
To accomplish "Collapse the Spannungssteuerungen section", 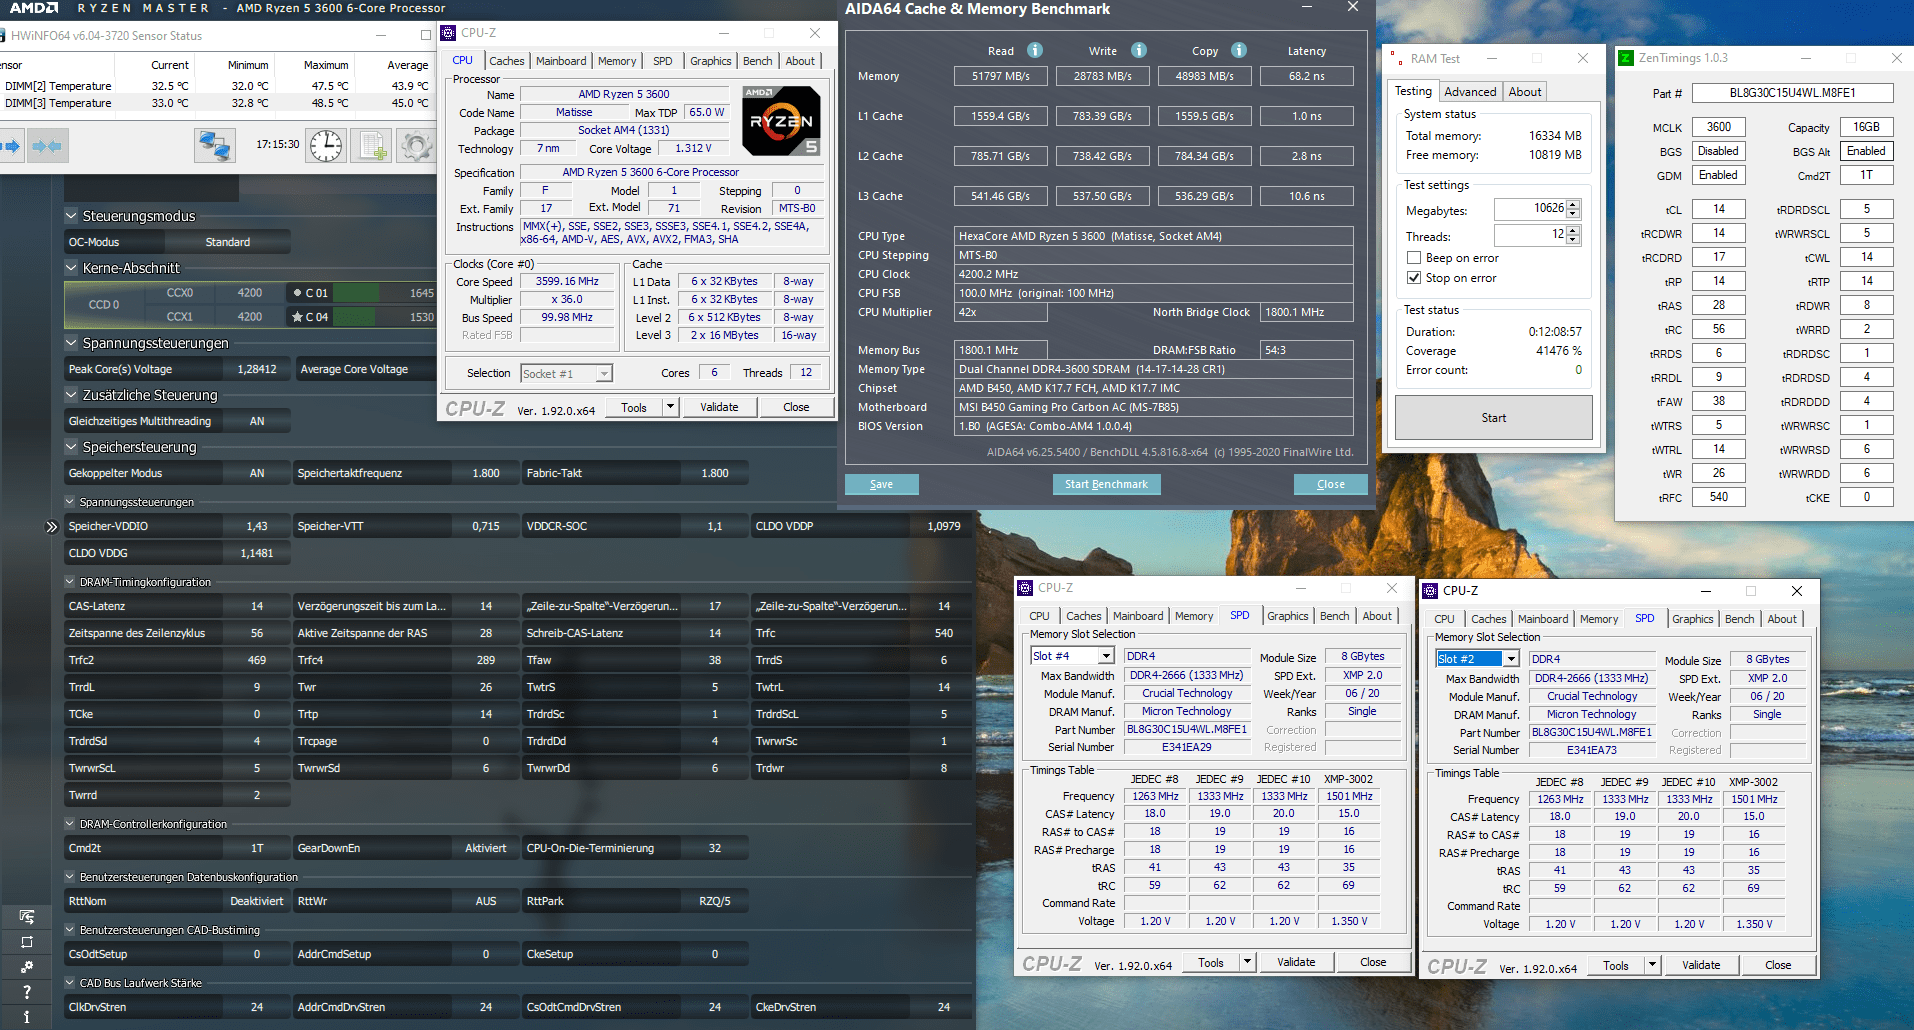I will [x=71, y=343].
